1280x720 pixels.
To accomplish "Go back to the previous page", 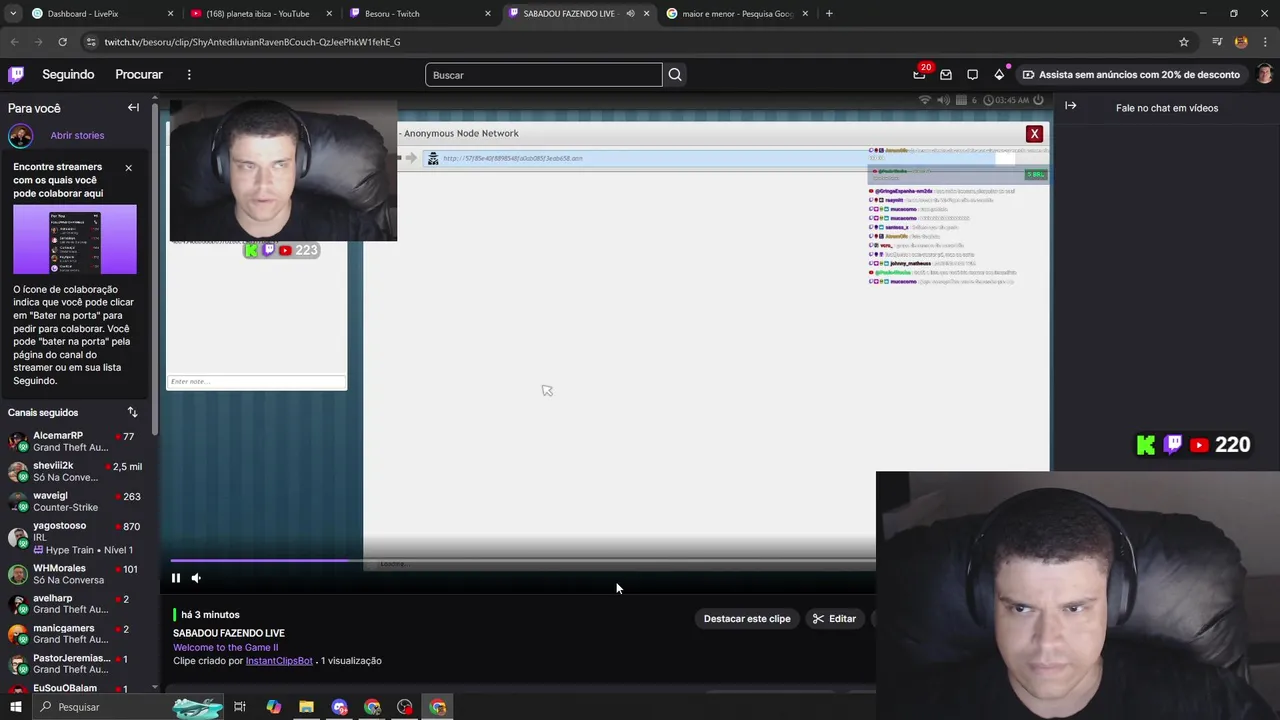I will pos(15,42).
